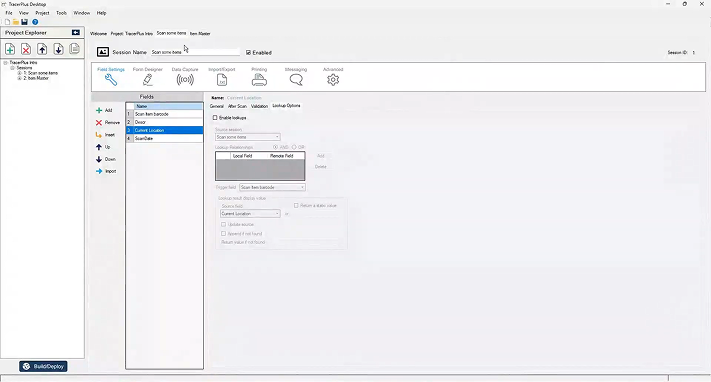Open the Trigger field dropdown

(x=272, y=187)
